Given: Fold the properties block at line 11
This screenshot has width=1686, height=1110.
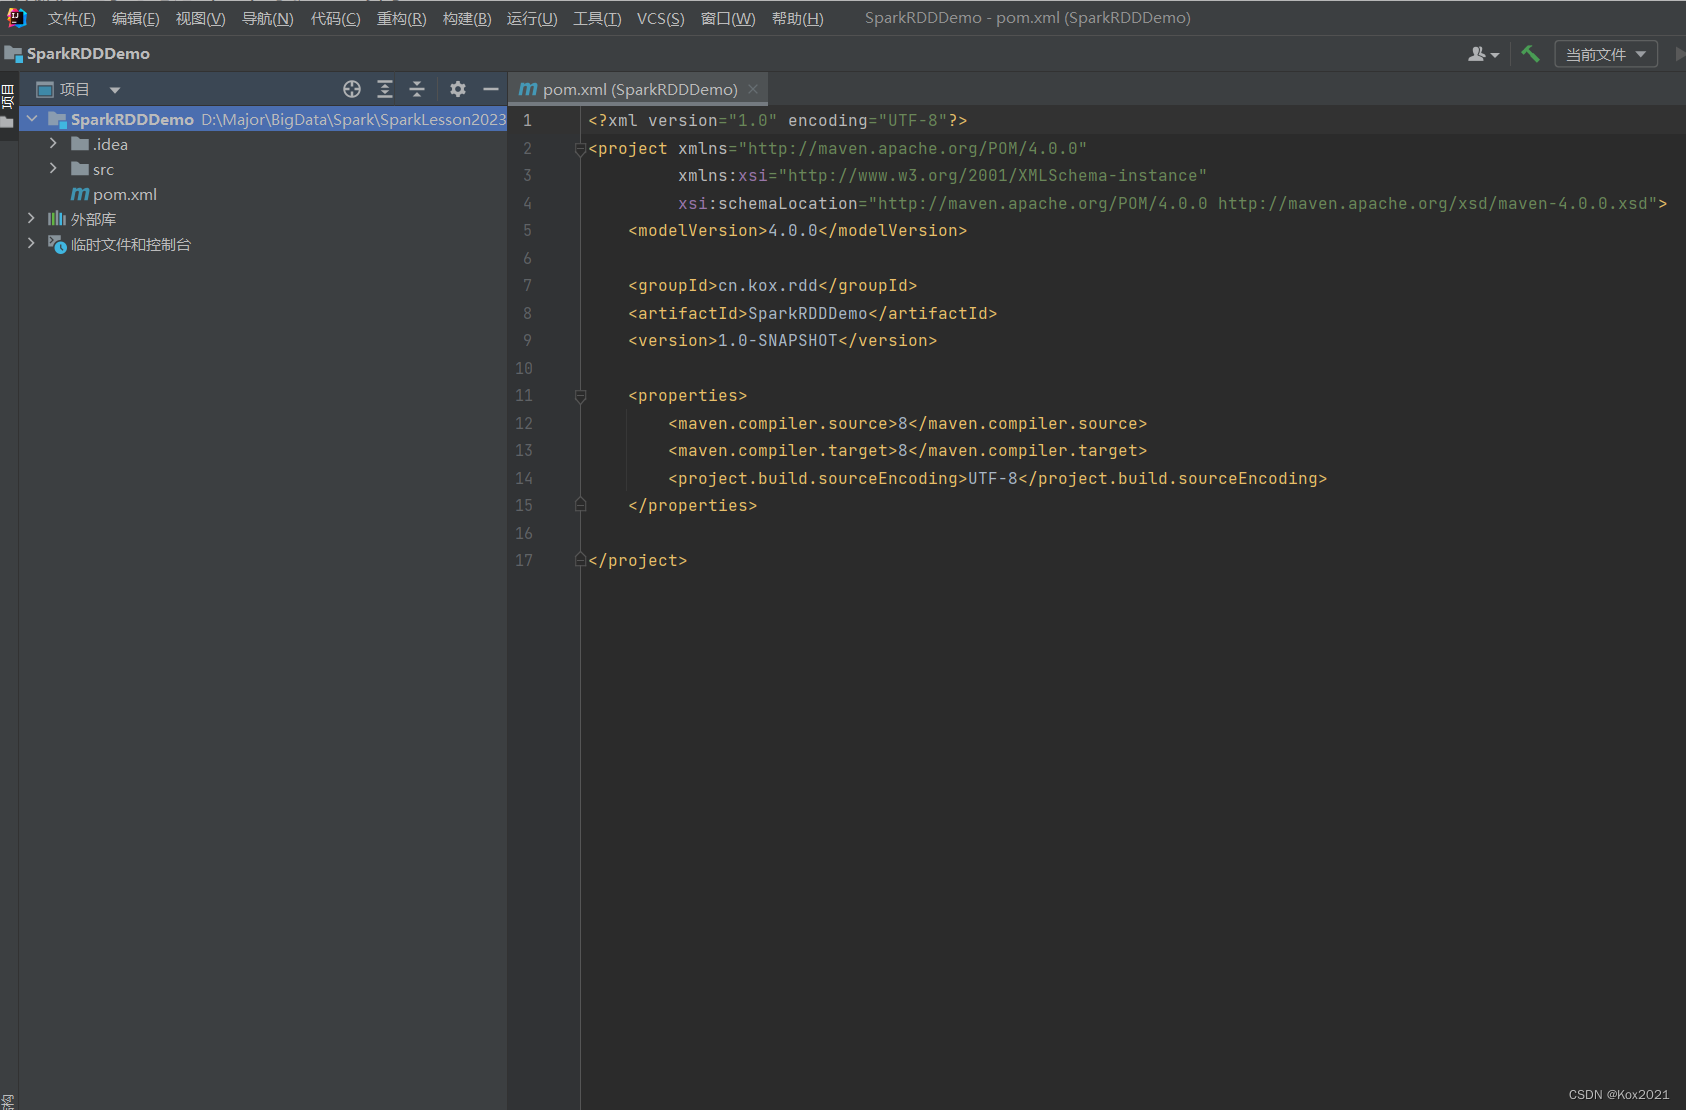Looking at the screenshot, I should pos(580,396).
